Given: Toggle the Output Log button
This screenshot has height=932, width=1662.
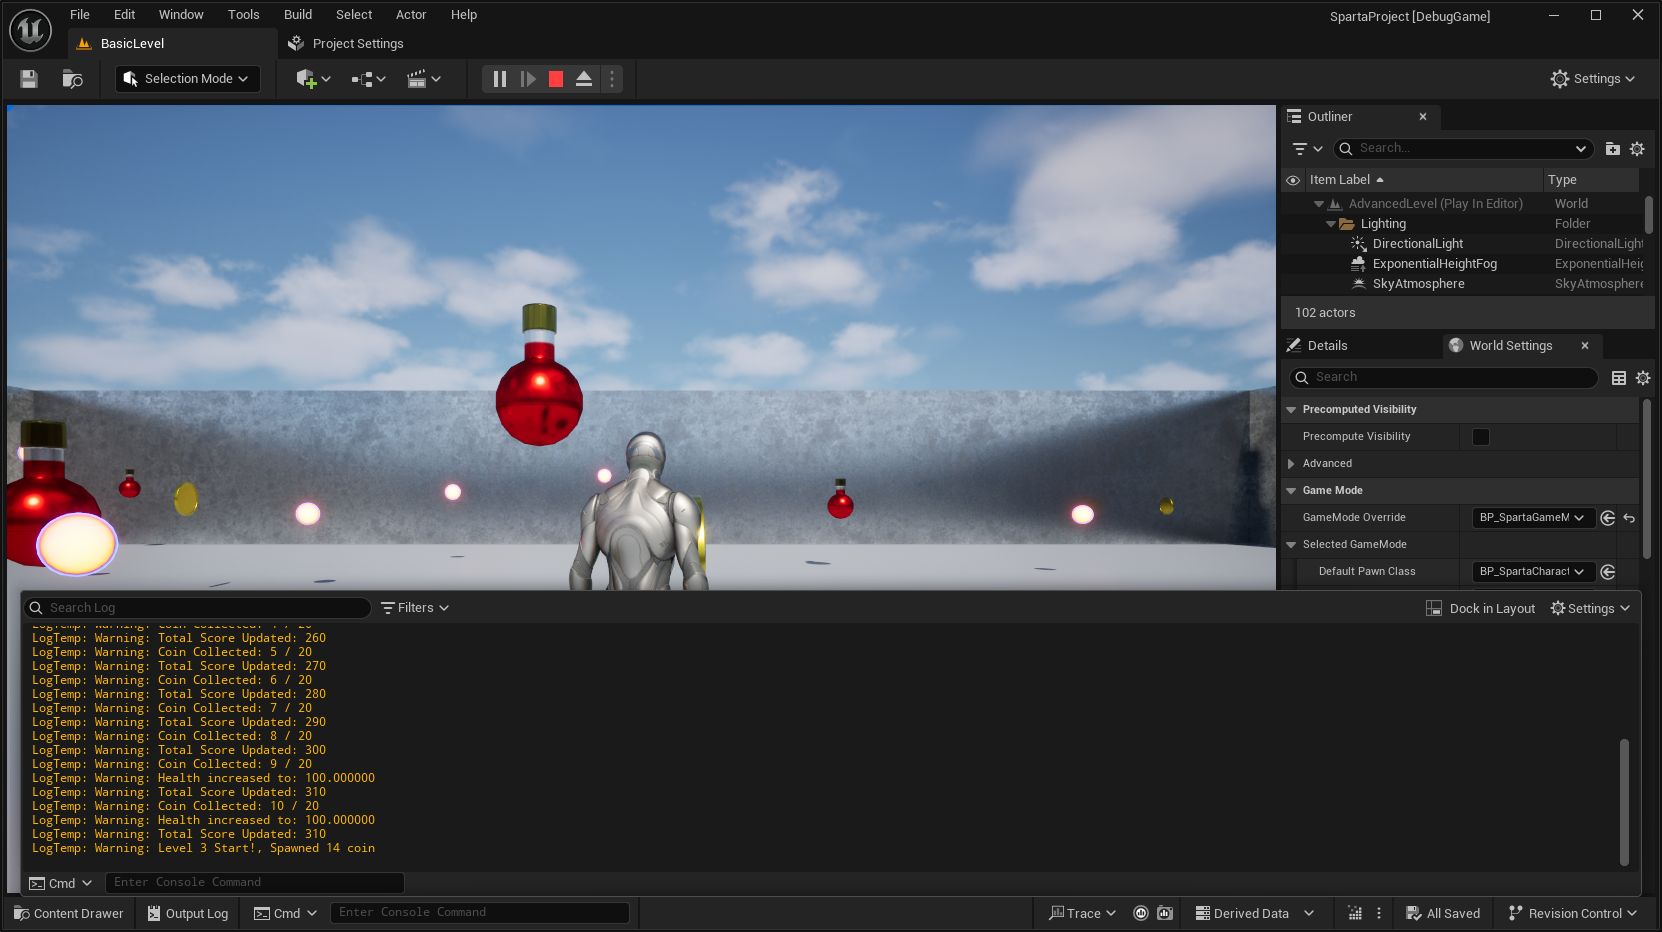Looking at the screenshot, I should tap(188, 914).
